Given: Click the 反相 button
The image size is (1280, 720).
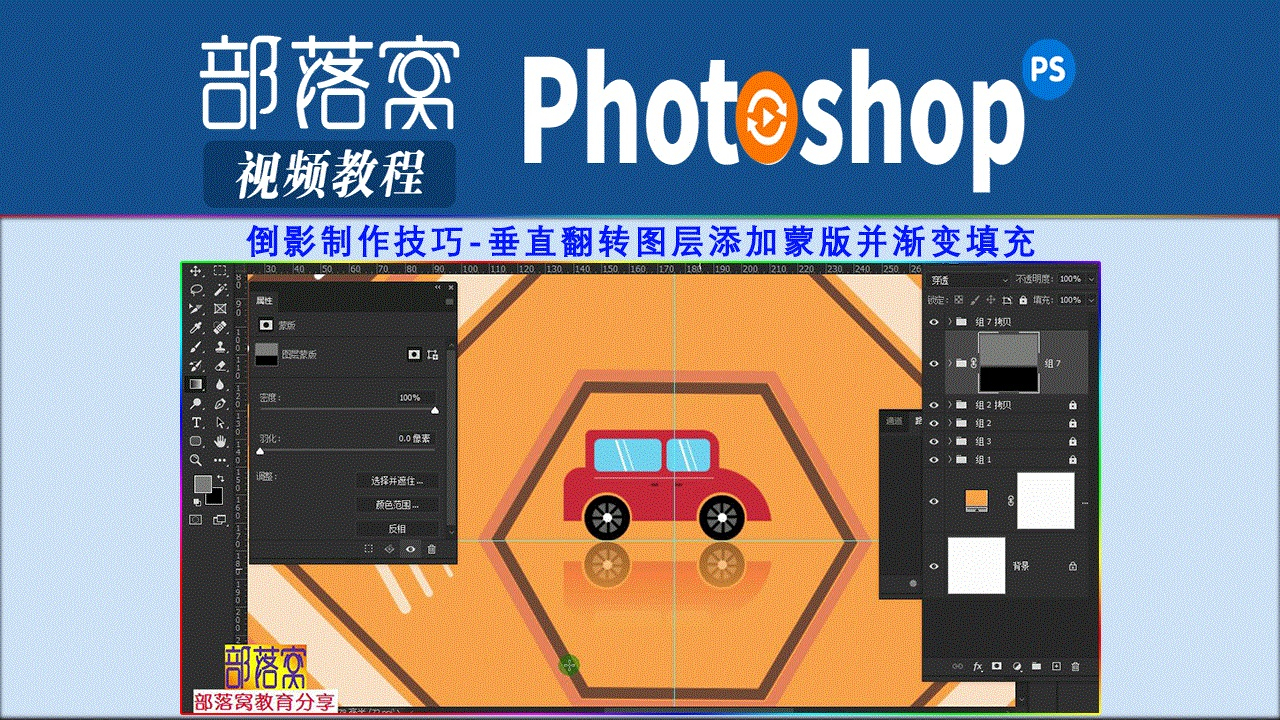Looking at the screenshot, I should [x=397, y=528].
